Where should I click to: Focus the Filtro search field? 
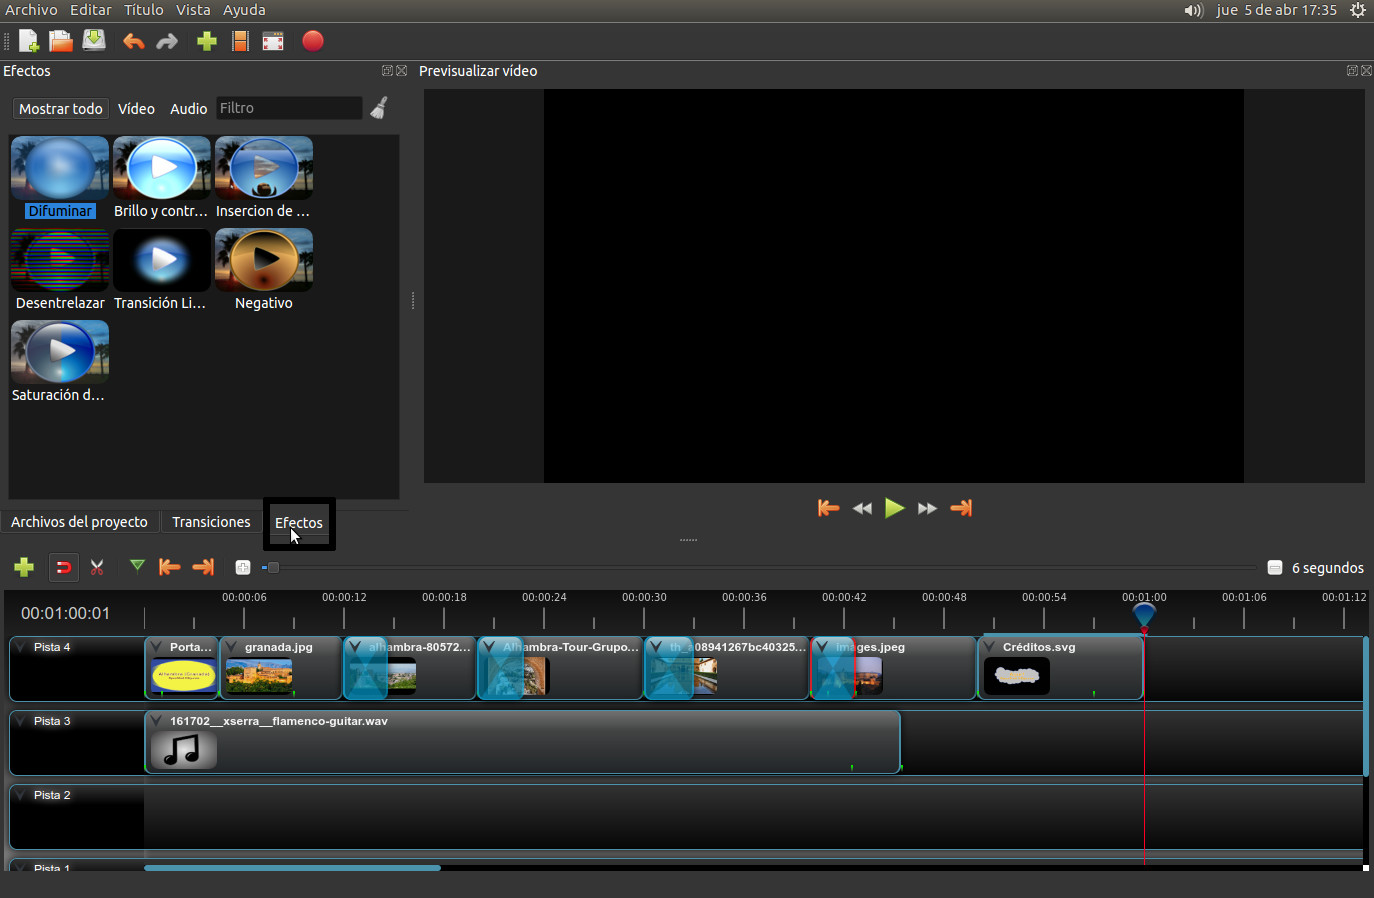[289, 108]
